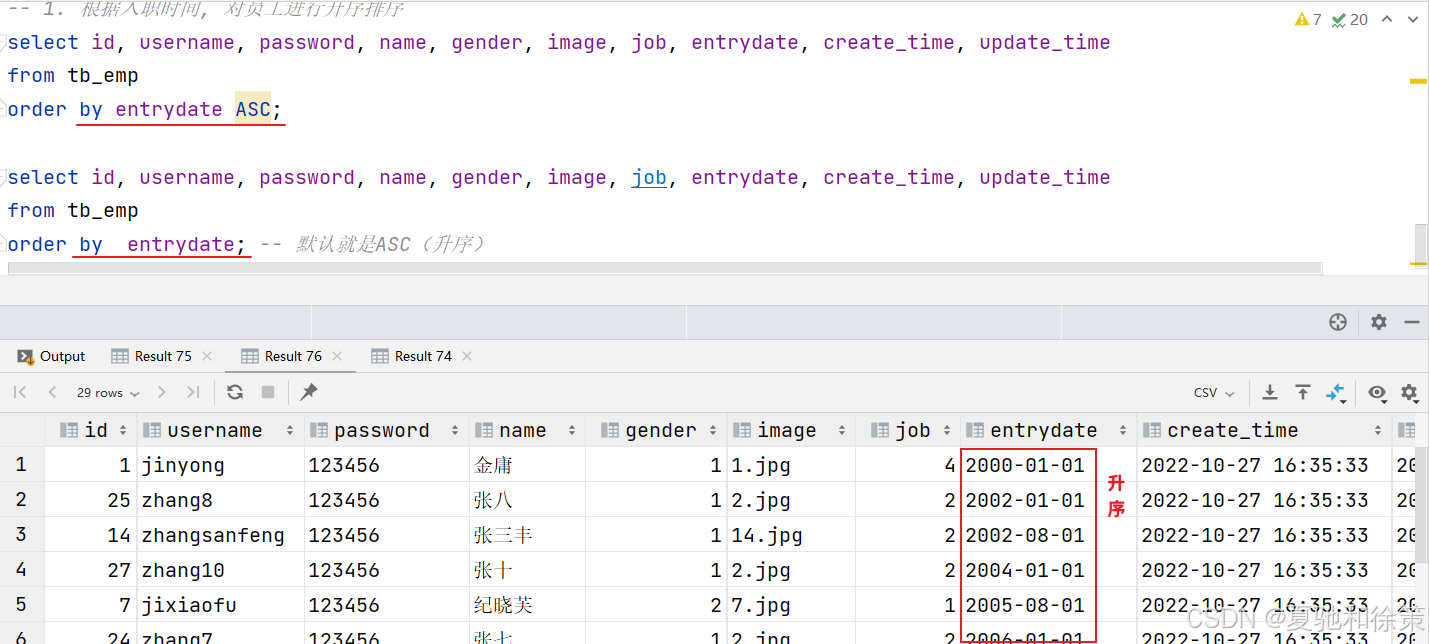Click the export data download icon

(1270, 392)
